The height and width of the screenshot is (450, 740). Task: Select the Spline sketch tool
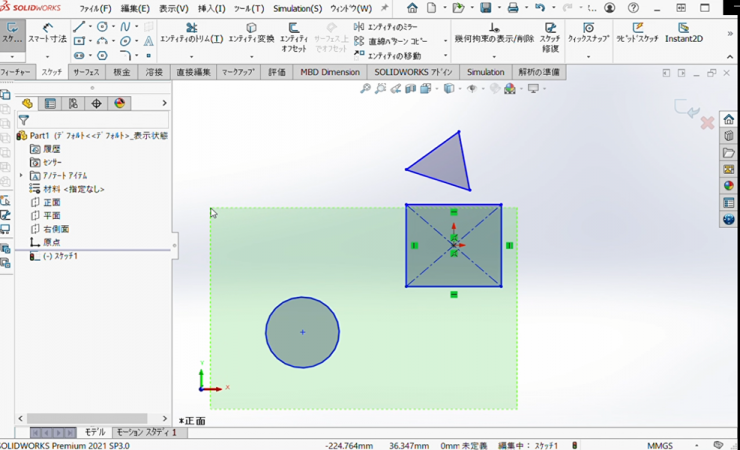point(125,26)
